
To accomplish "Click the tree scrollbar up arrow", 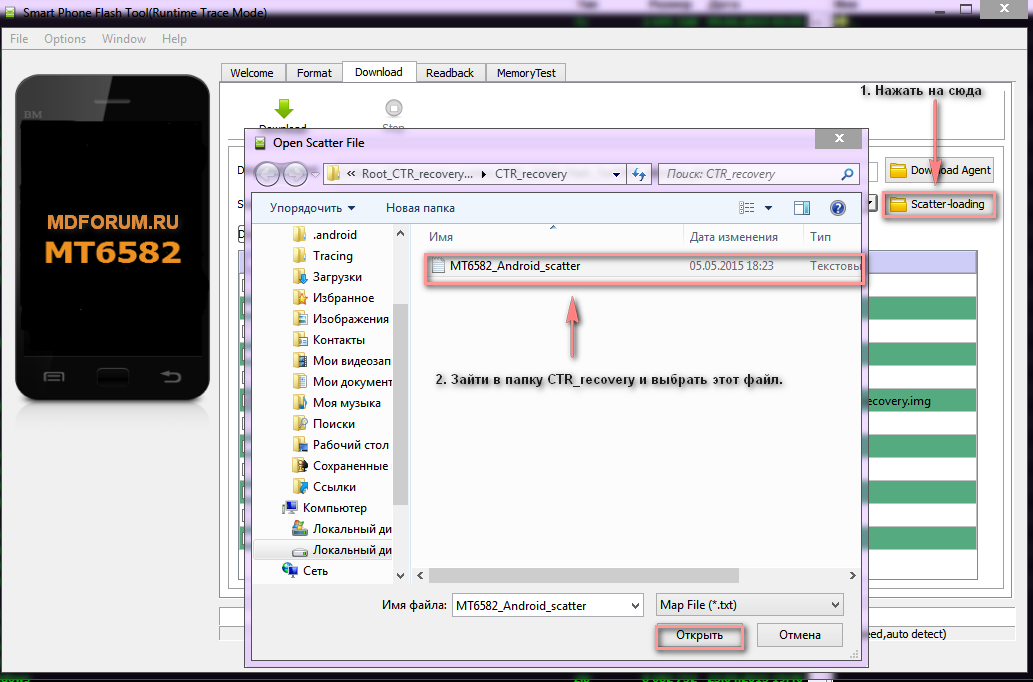I will 401,233.
